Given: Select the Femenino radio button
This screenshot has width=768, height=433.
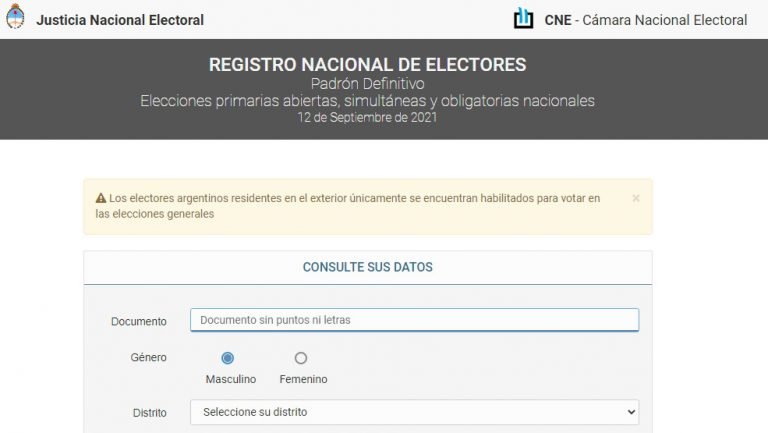Looking at the screenshot, I should click(301, 358).
